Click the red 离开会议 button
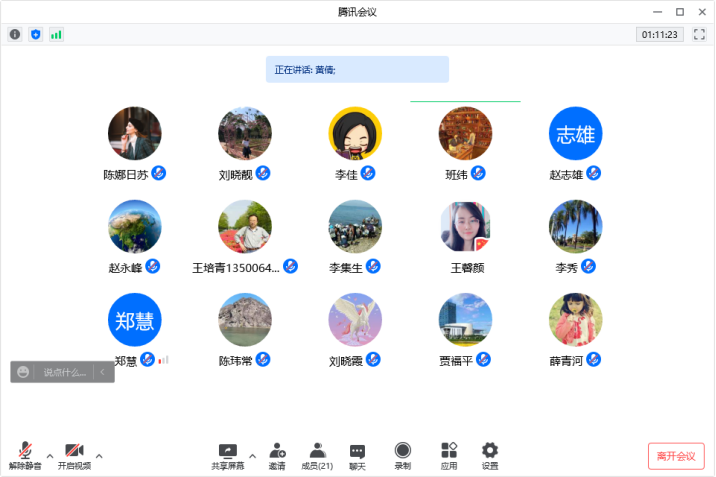Image resolution: width=716 pixels, height=477 pixels. [676, 456]
